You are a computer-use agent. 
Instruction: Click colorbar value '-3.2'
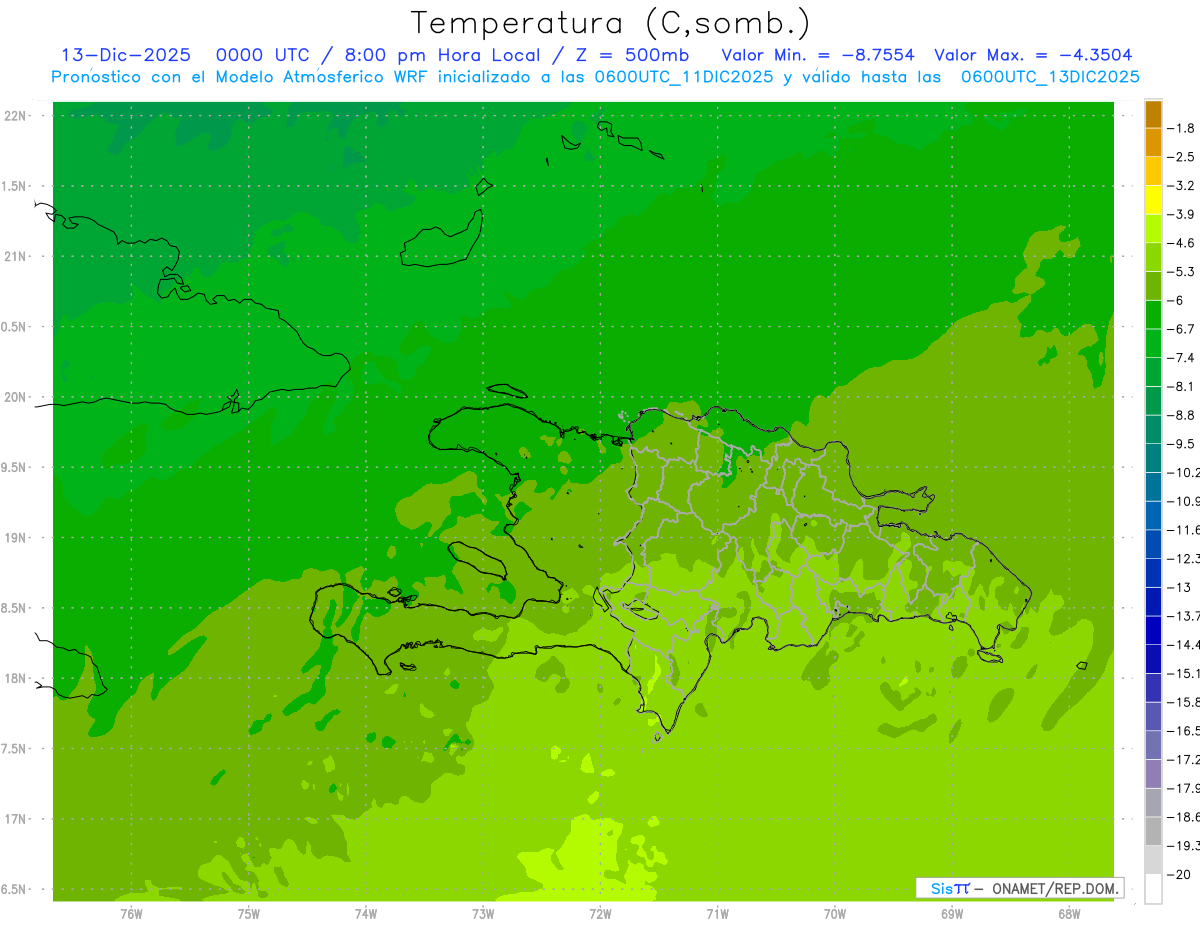tap(1181, 186)
